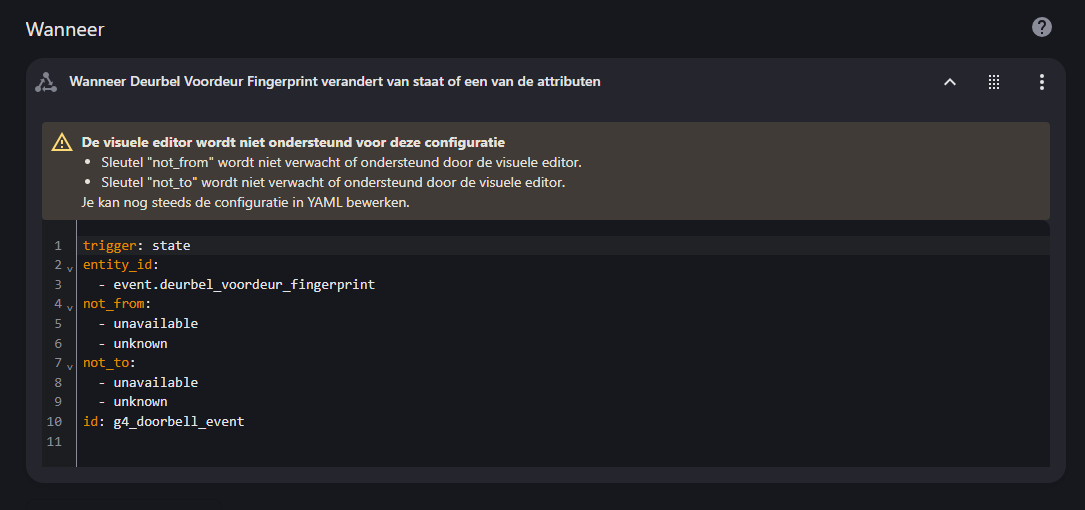Click the 'Wanneer Deurbel Voordeur Fingerprint' header title
The image size is (1085, 510).
point(334,82)
